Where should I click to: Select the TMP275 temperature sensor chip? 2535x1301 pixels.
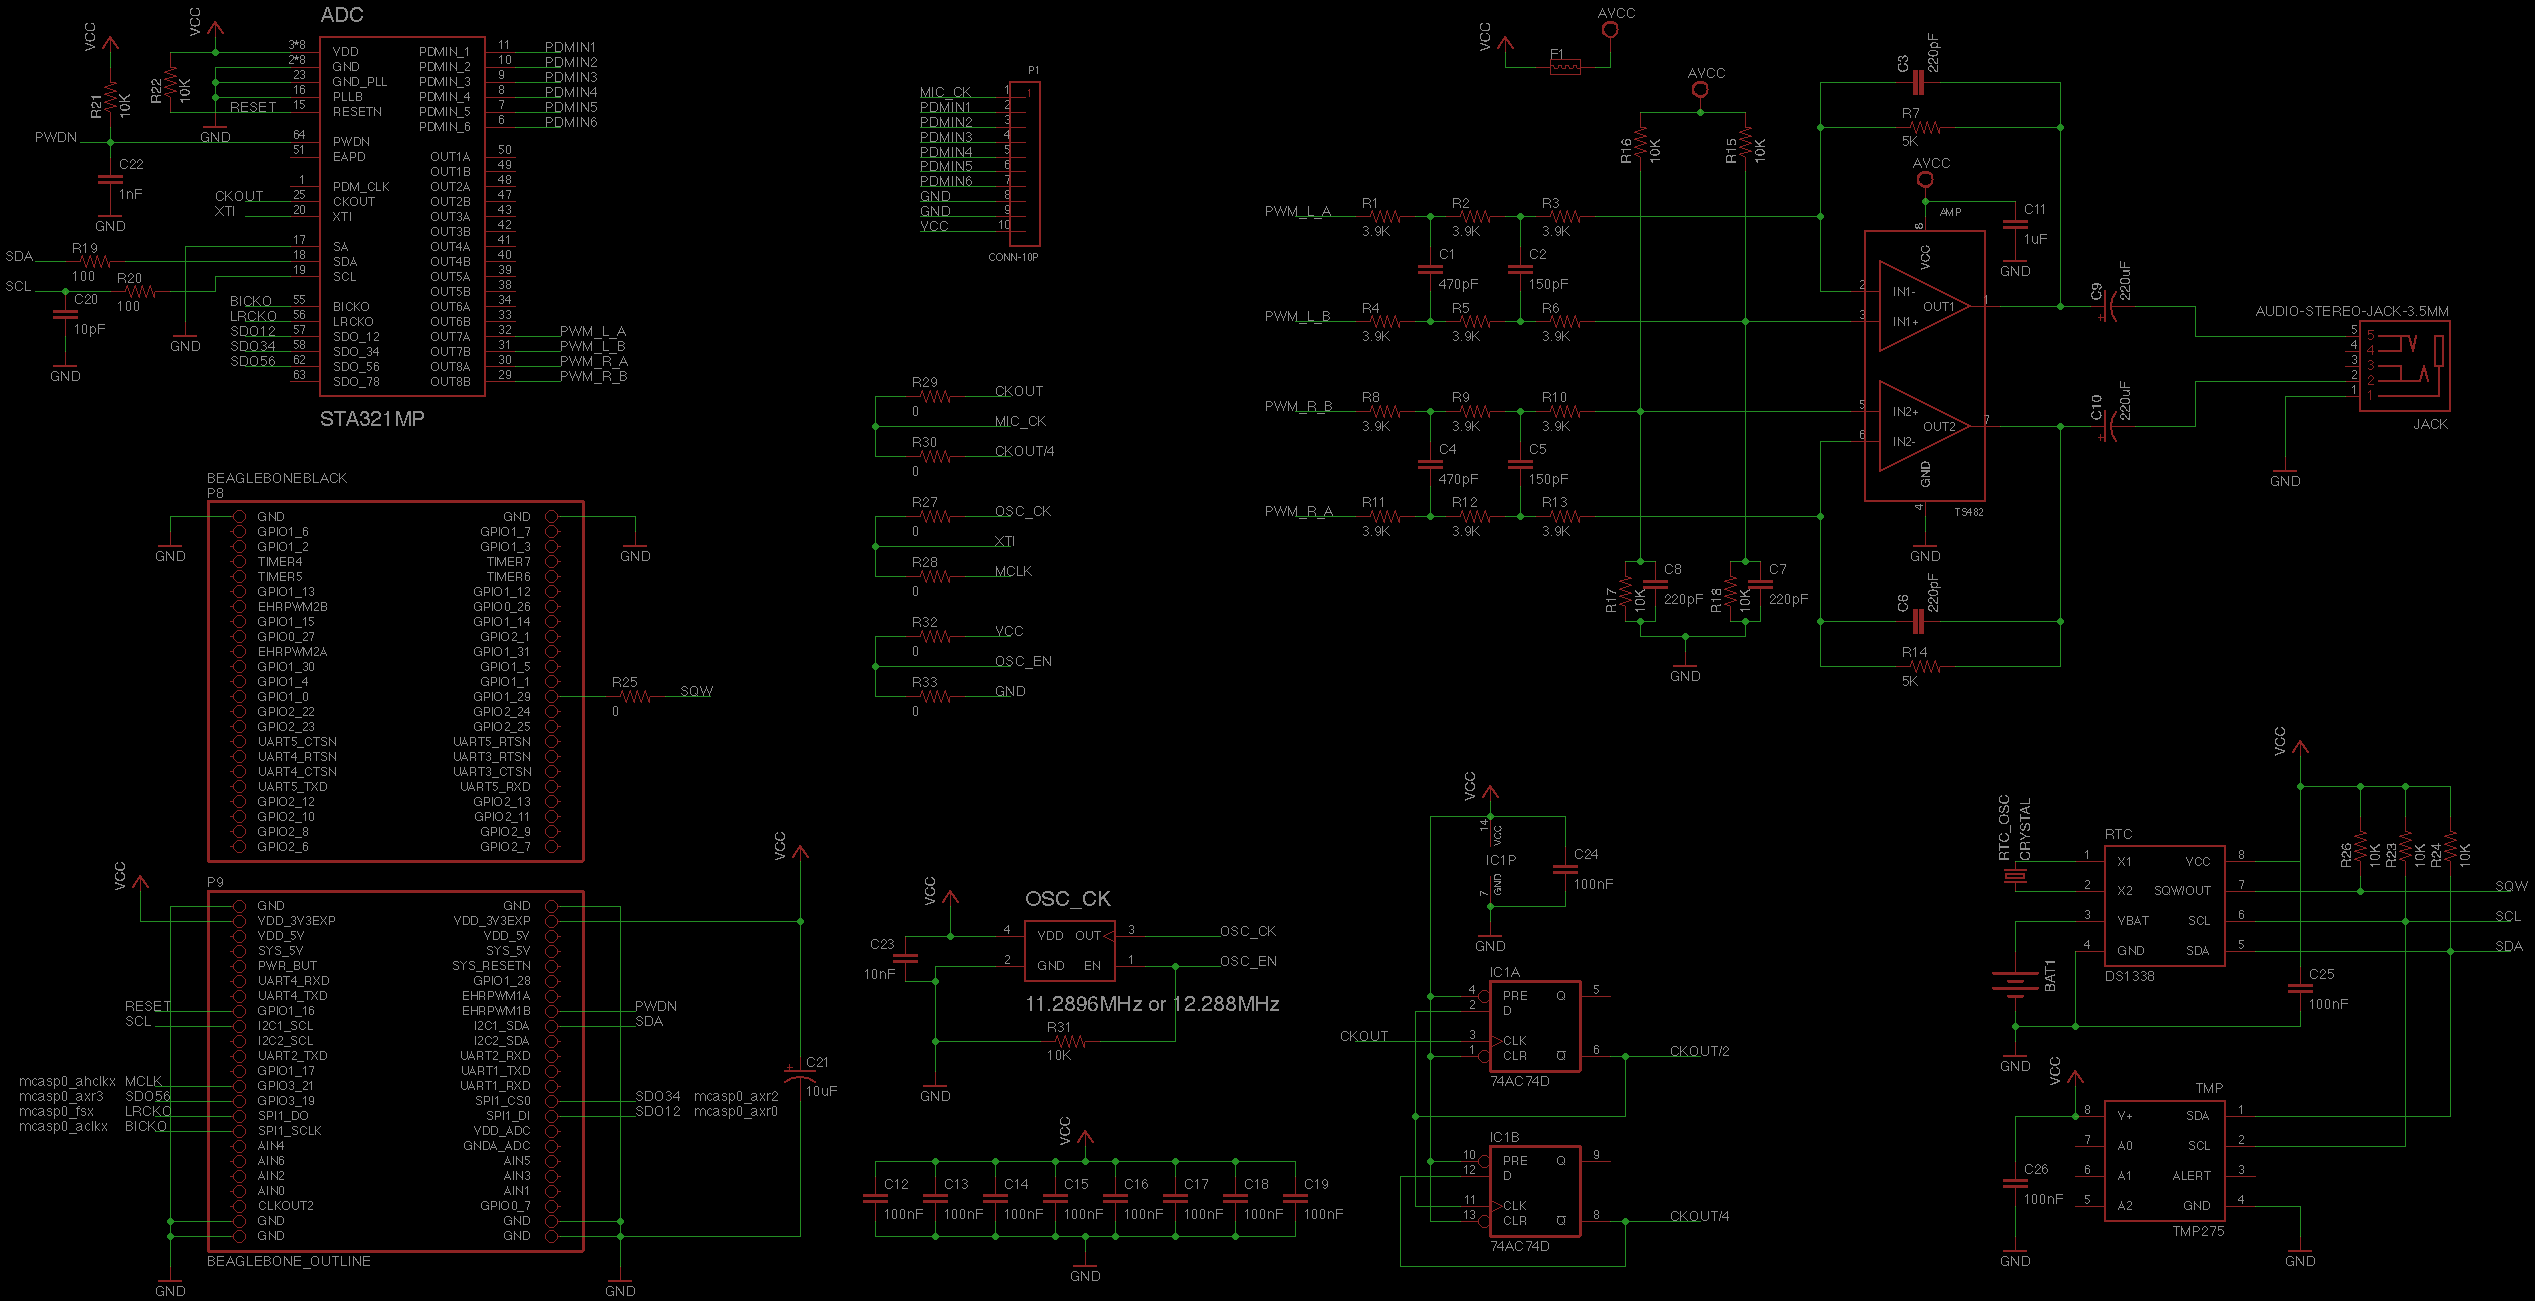pyautogui.click(x=2164, y=1161)
